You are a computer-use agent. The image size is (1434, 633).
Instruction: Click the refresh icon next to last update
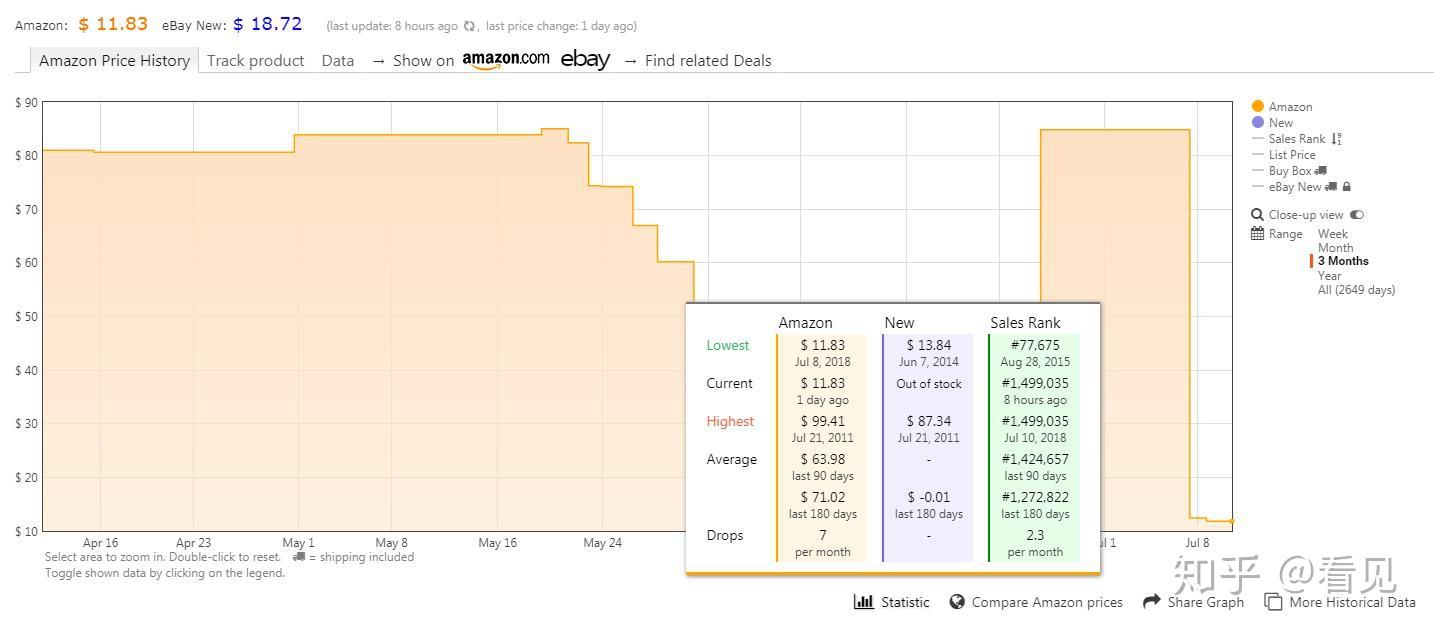tap(469, 26)
